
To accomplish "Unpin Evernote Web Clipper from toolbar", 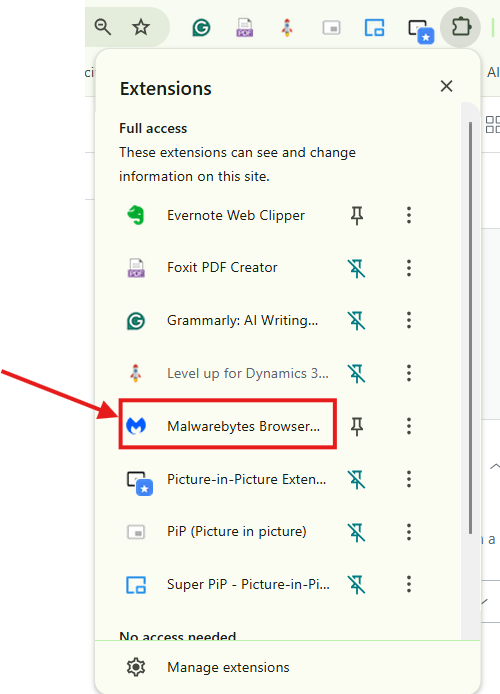I will point(357,216).
